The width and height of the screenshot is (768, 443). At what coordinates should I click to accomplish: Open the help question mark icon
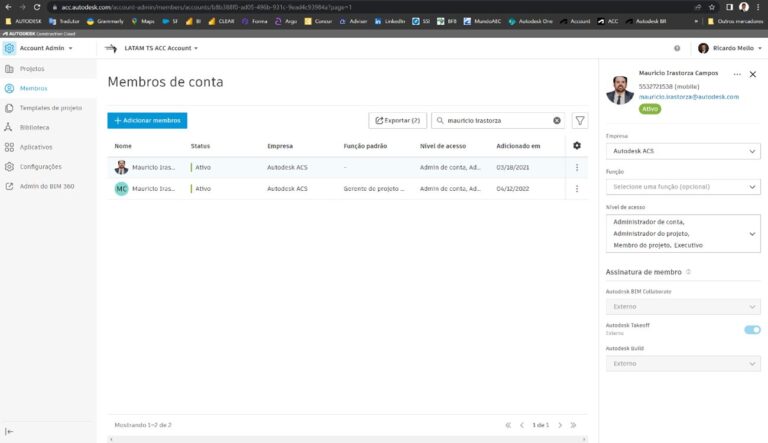click(x=677, y=48)
